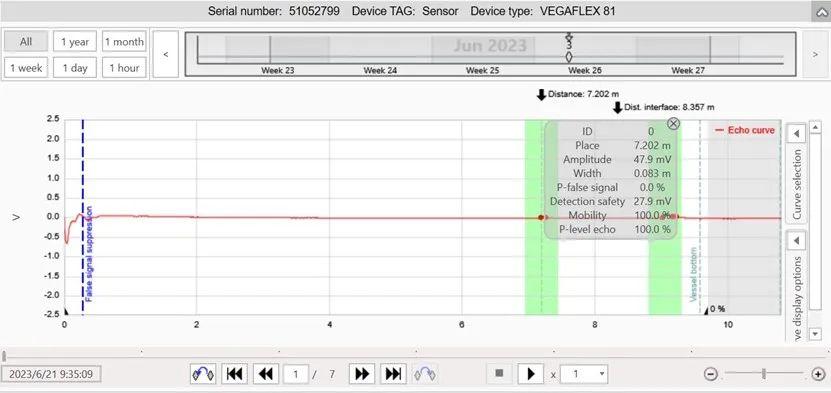Click the Dist. interface: 8.357 m label

(x=668, y=107)
